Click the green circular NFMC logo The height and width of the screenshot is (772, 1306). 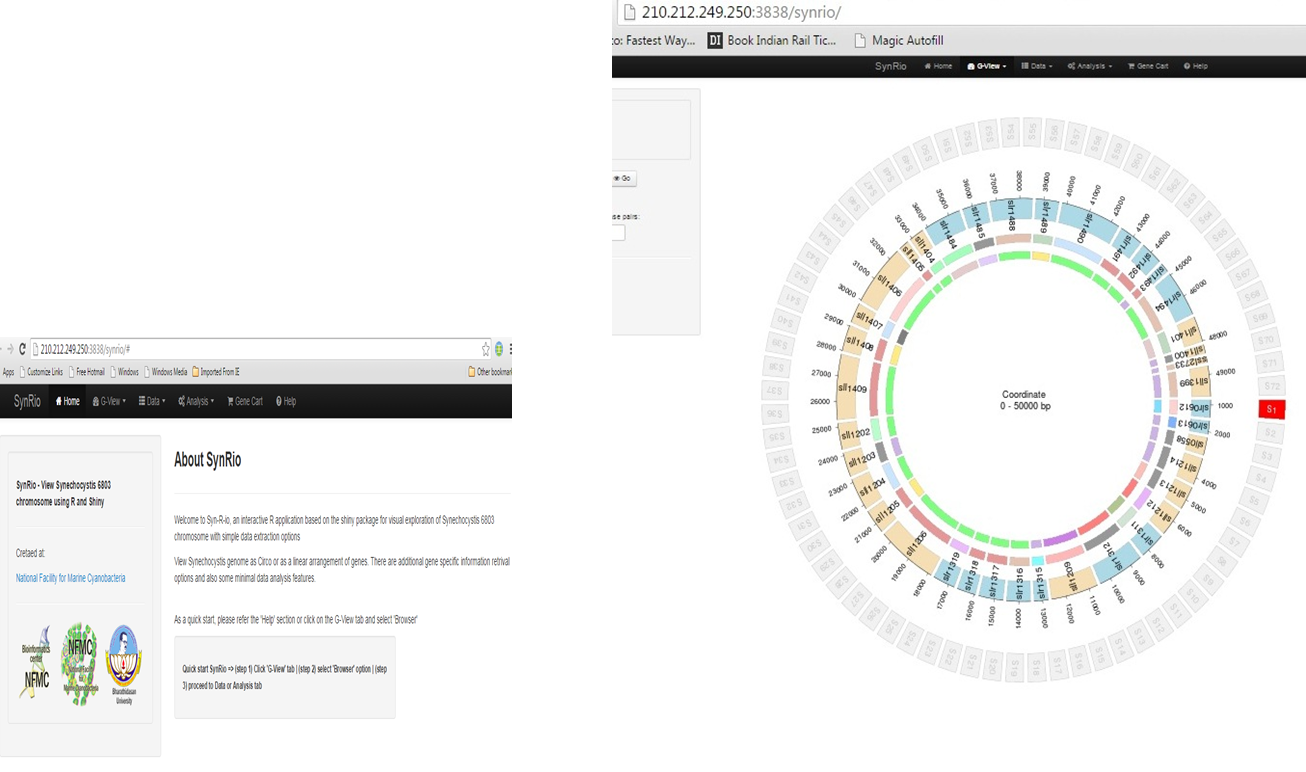pyautogui.click(x=79, y=664)
